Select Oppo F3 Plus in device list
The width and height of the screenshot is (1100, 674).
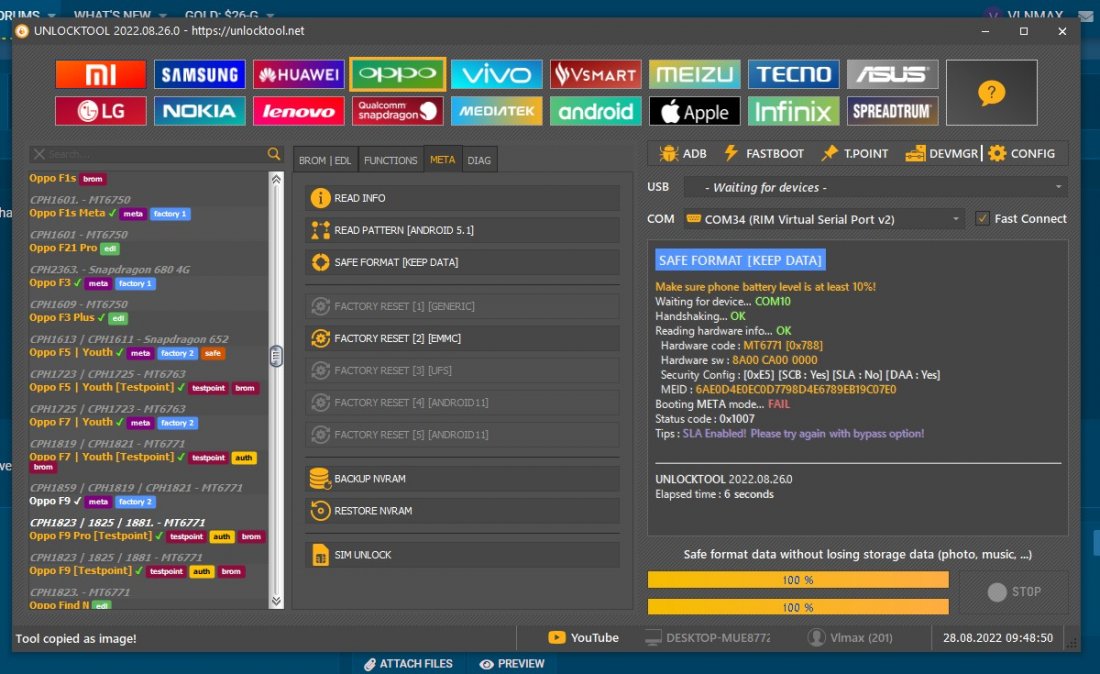point(62,317)
